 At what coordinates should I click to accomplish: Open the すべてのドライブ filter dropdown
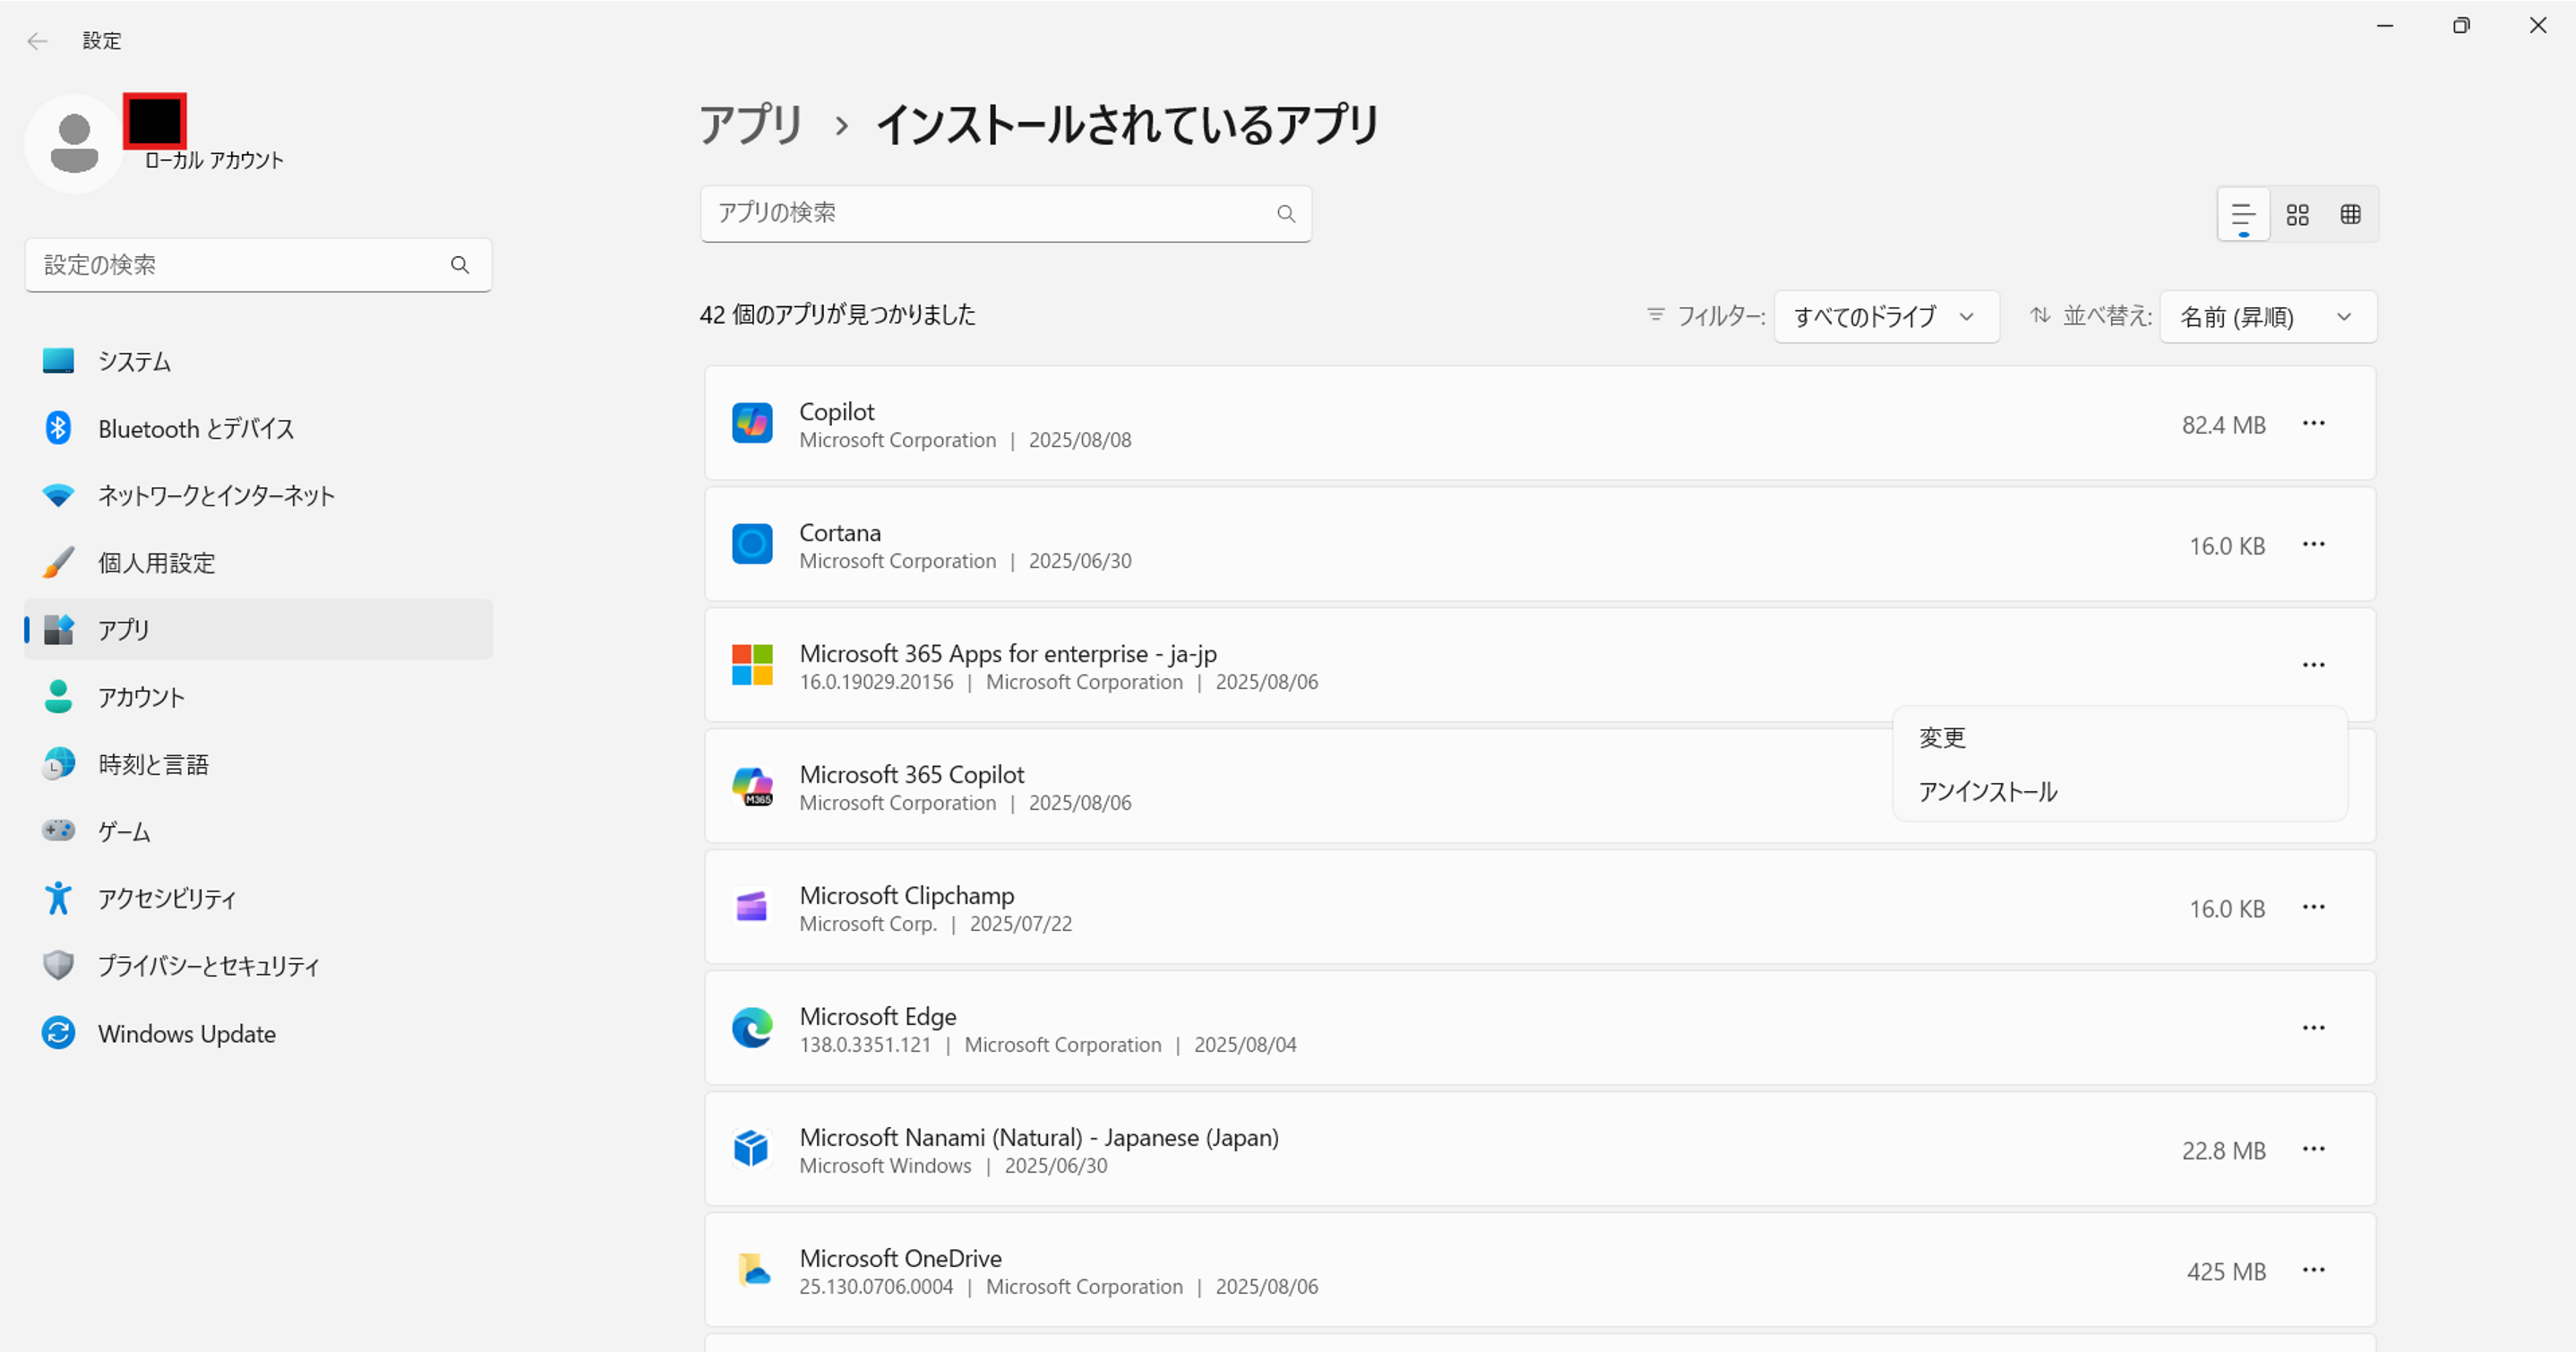click(x=1886, y=317)
